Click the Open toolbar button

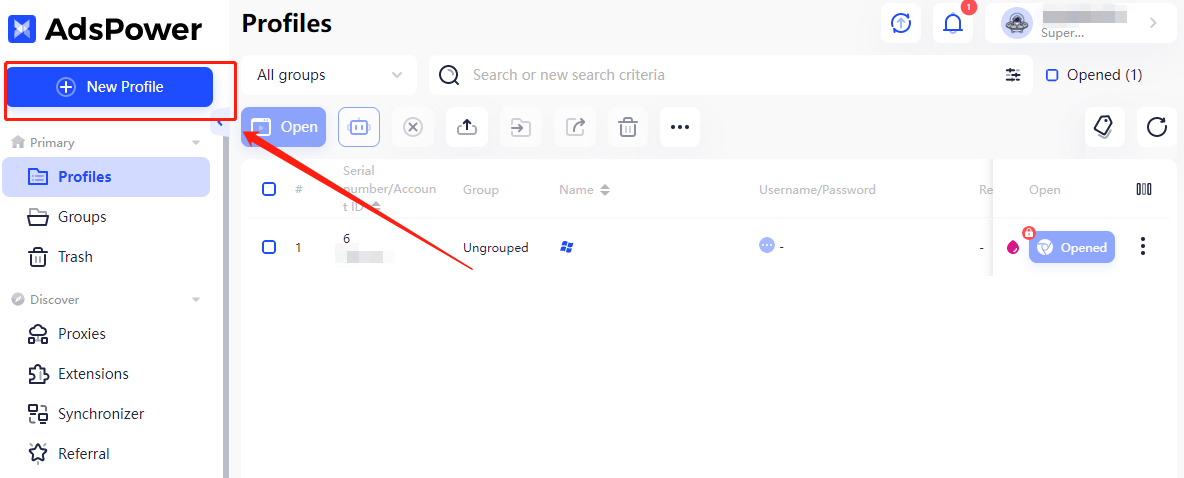pos(284,127)
